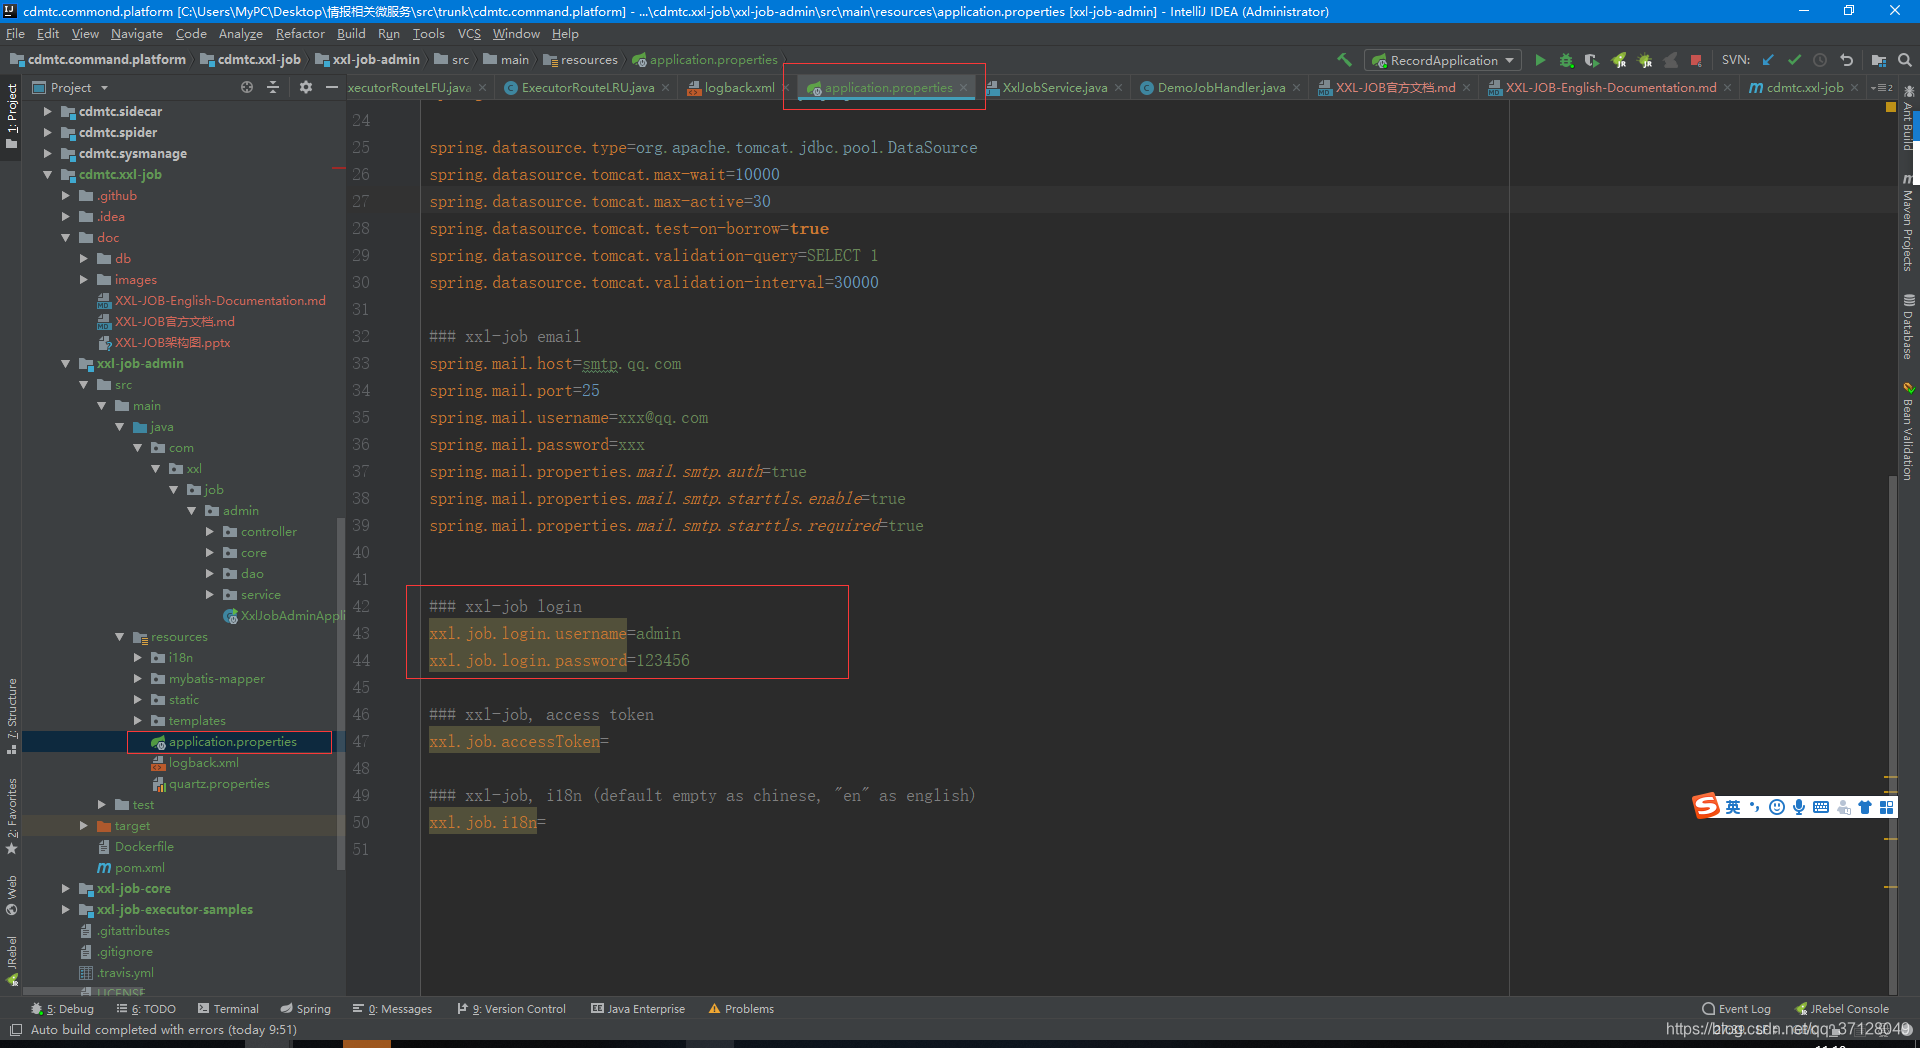The width and height of the screenshot is (1920, 1048).
Task: Click editor line 44 password value
Action: tap(663, 660)
